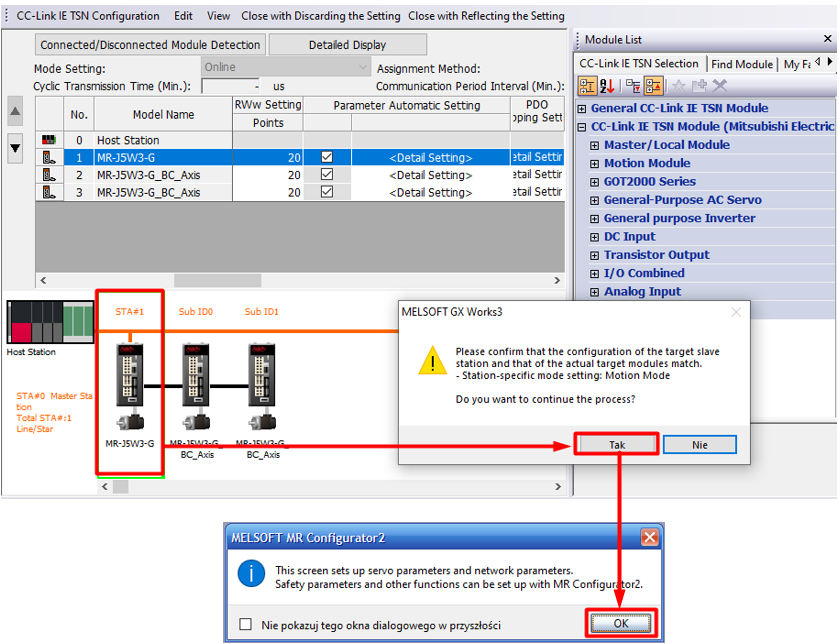The height and width of the screenshot is (644, 839).
Task: Close the Module List panel
Action: pyautogui.click(x=828, y=39)
